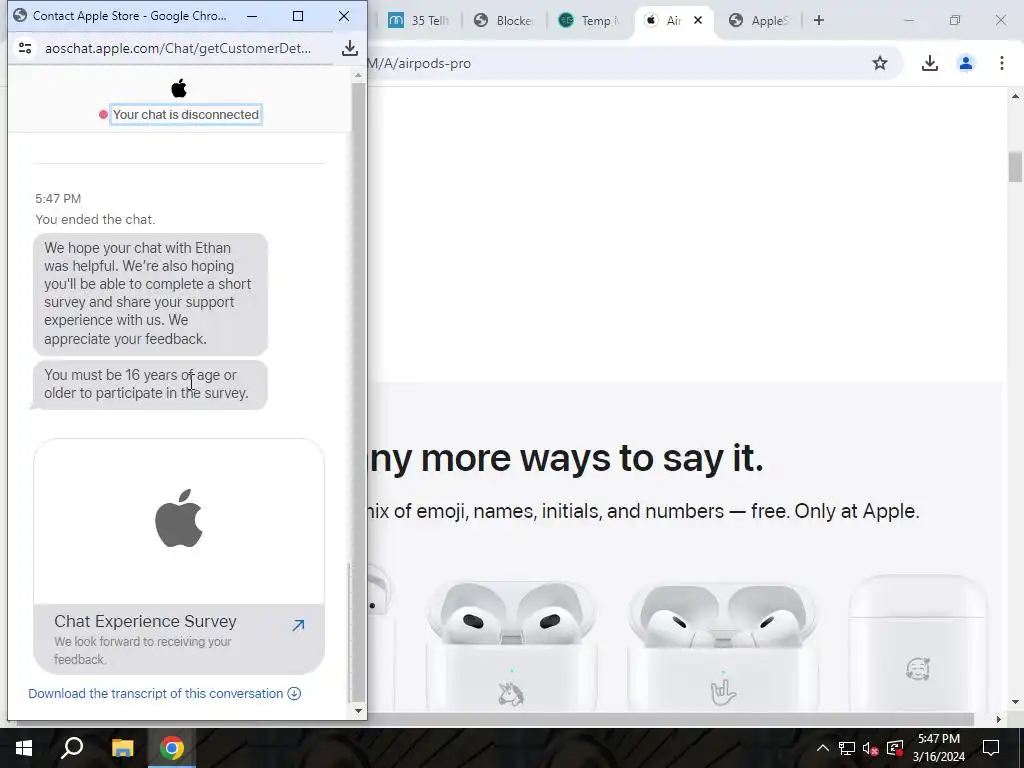The image size is (1024, 768).
Task: Open the Chrome three-dot menu
Action: [x=1002, y=63]
